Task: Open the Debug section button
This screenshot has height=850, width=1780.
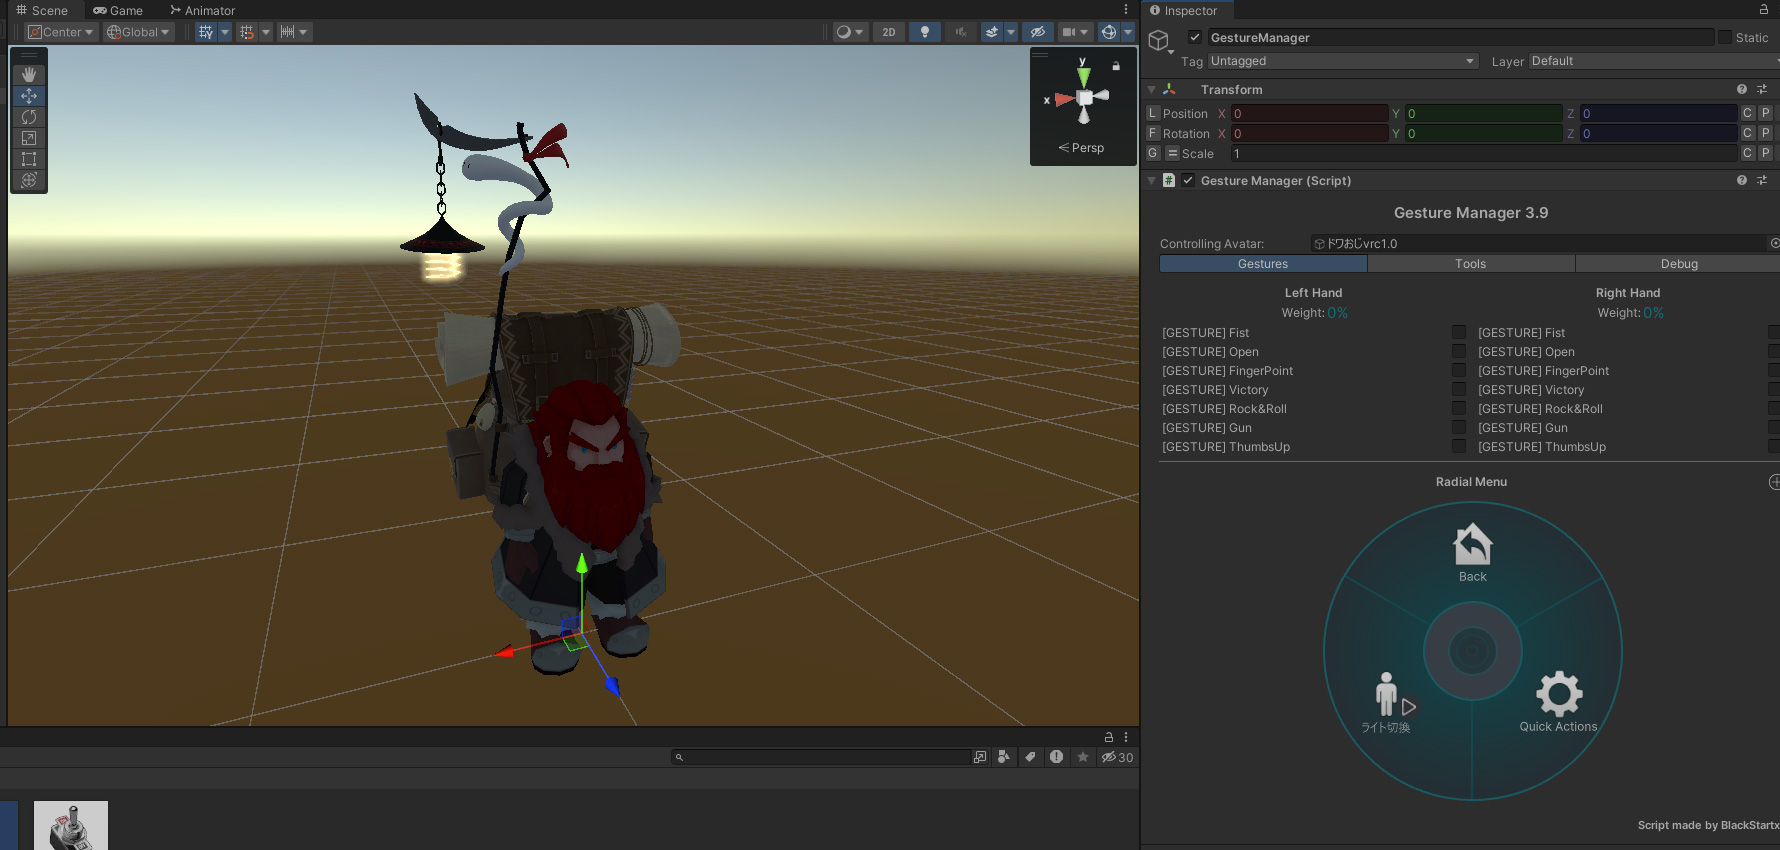Action: click(1678, 264)
